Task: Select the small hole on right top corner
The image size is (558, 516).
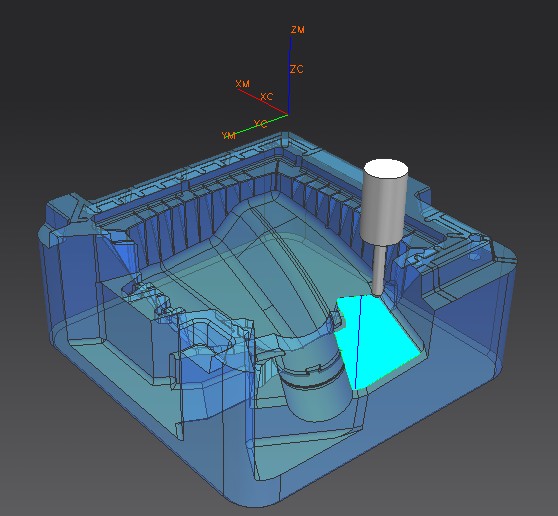Action: pyautogui.click(x=474, y=257)
